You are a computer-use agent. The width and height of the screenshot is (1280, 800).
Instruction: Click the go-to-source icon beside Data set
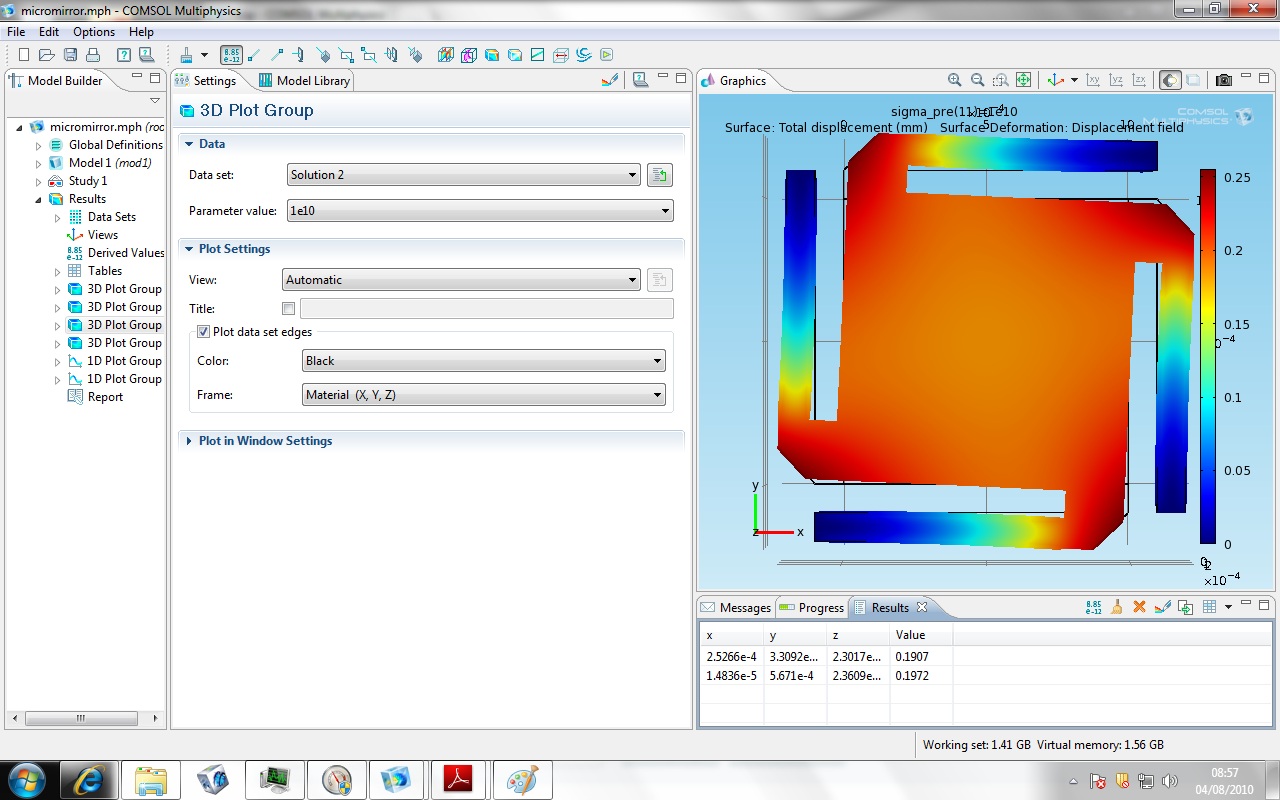(660, 175)
